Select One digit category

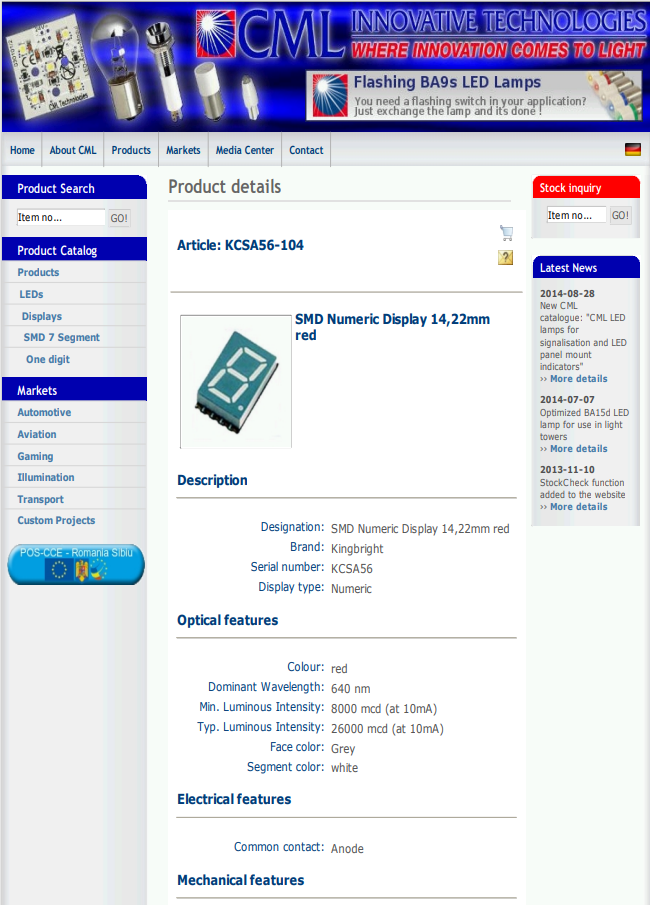coord(48,360)
